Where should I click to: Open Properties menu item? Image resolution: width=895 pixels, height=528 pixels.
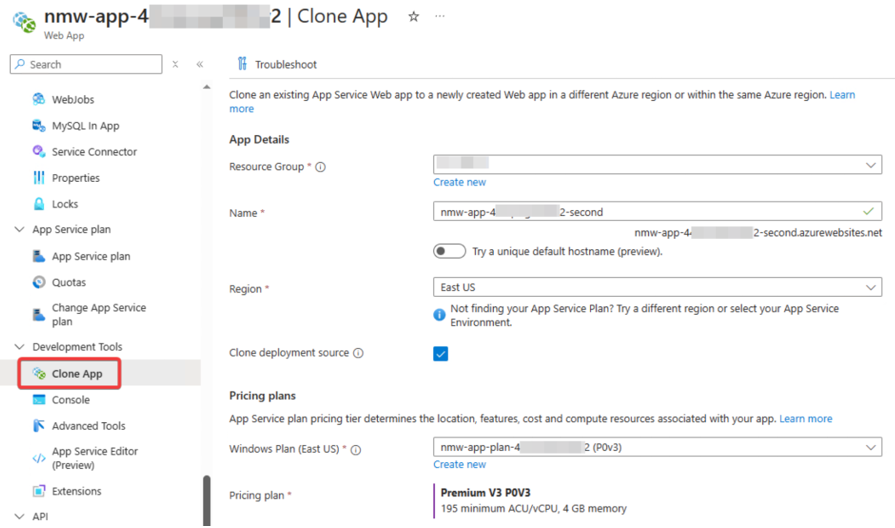click(75, 178)
